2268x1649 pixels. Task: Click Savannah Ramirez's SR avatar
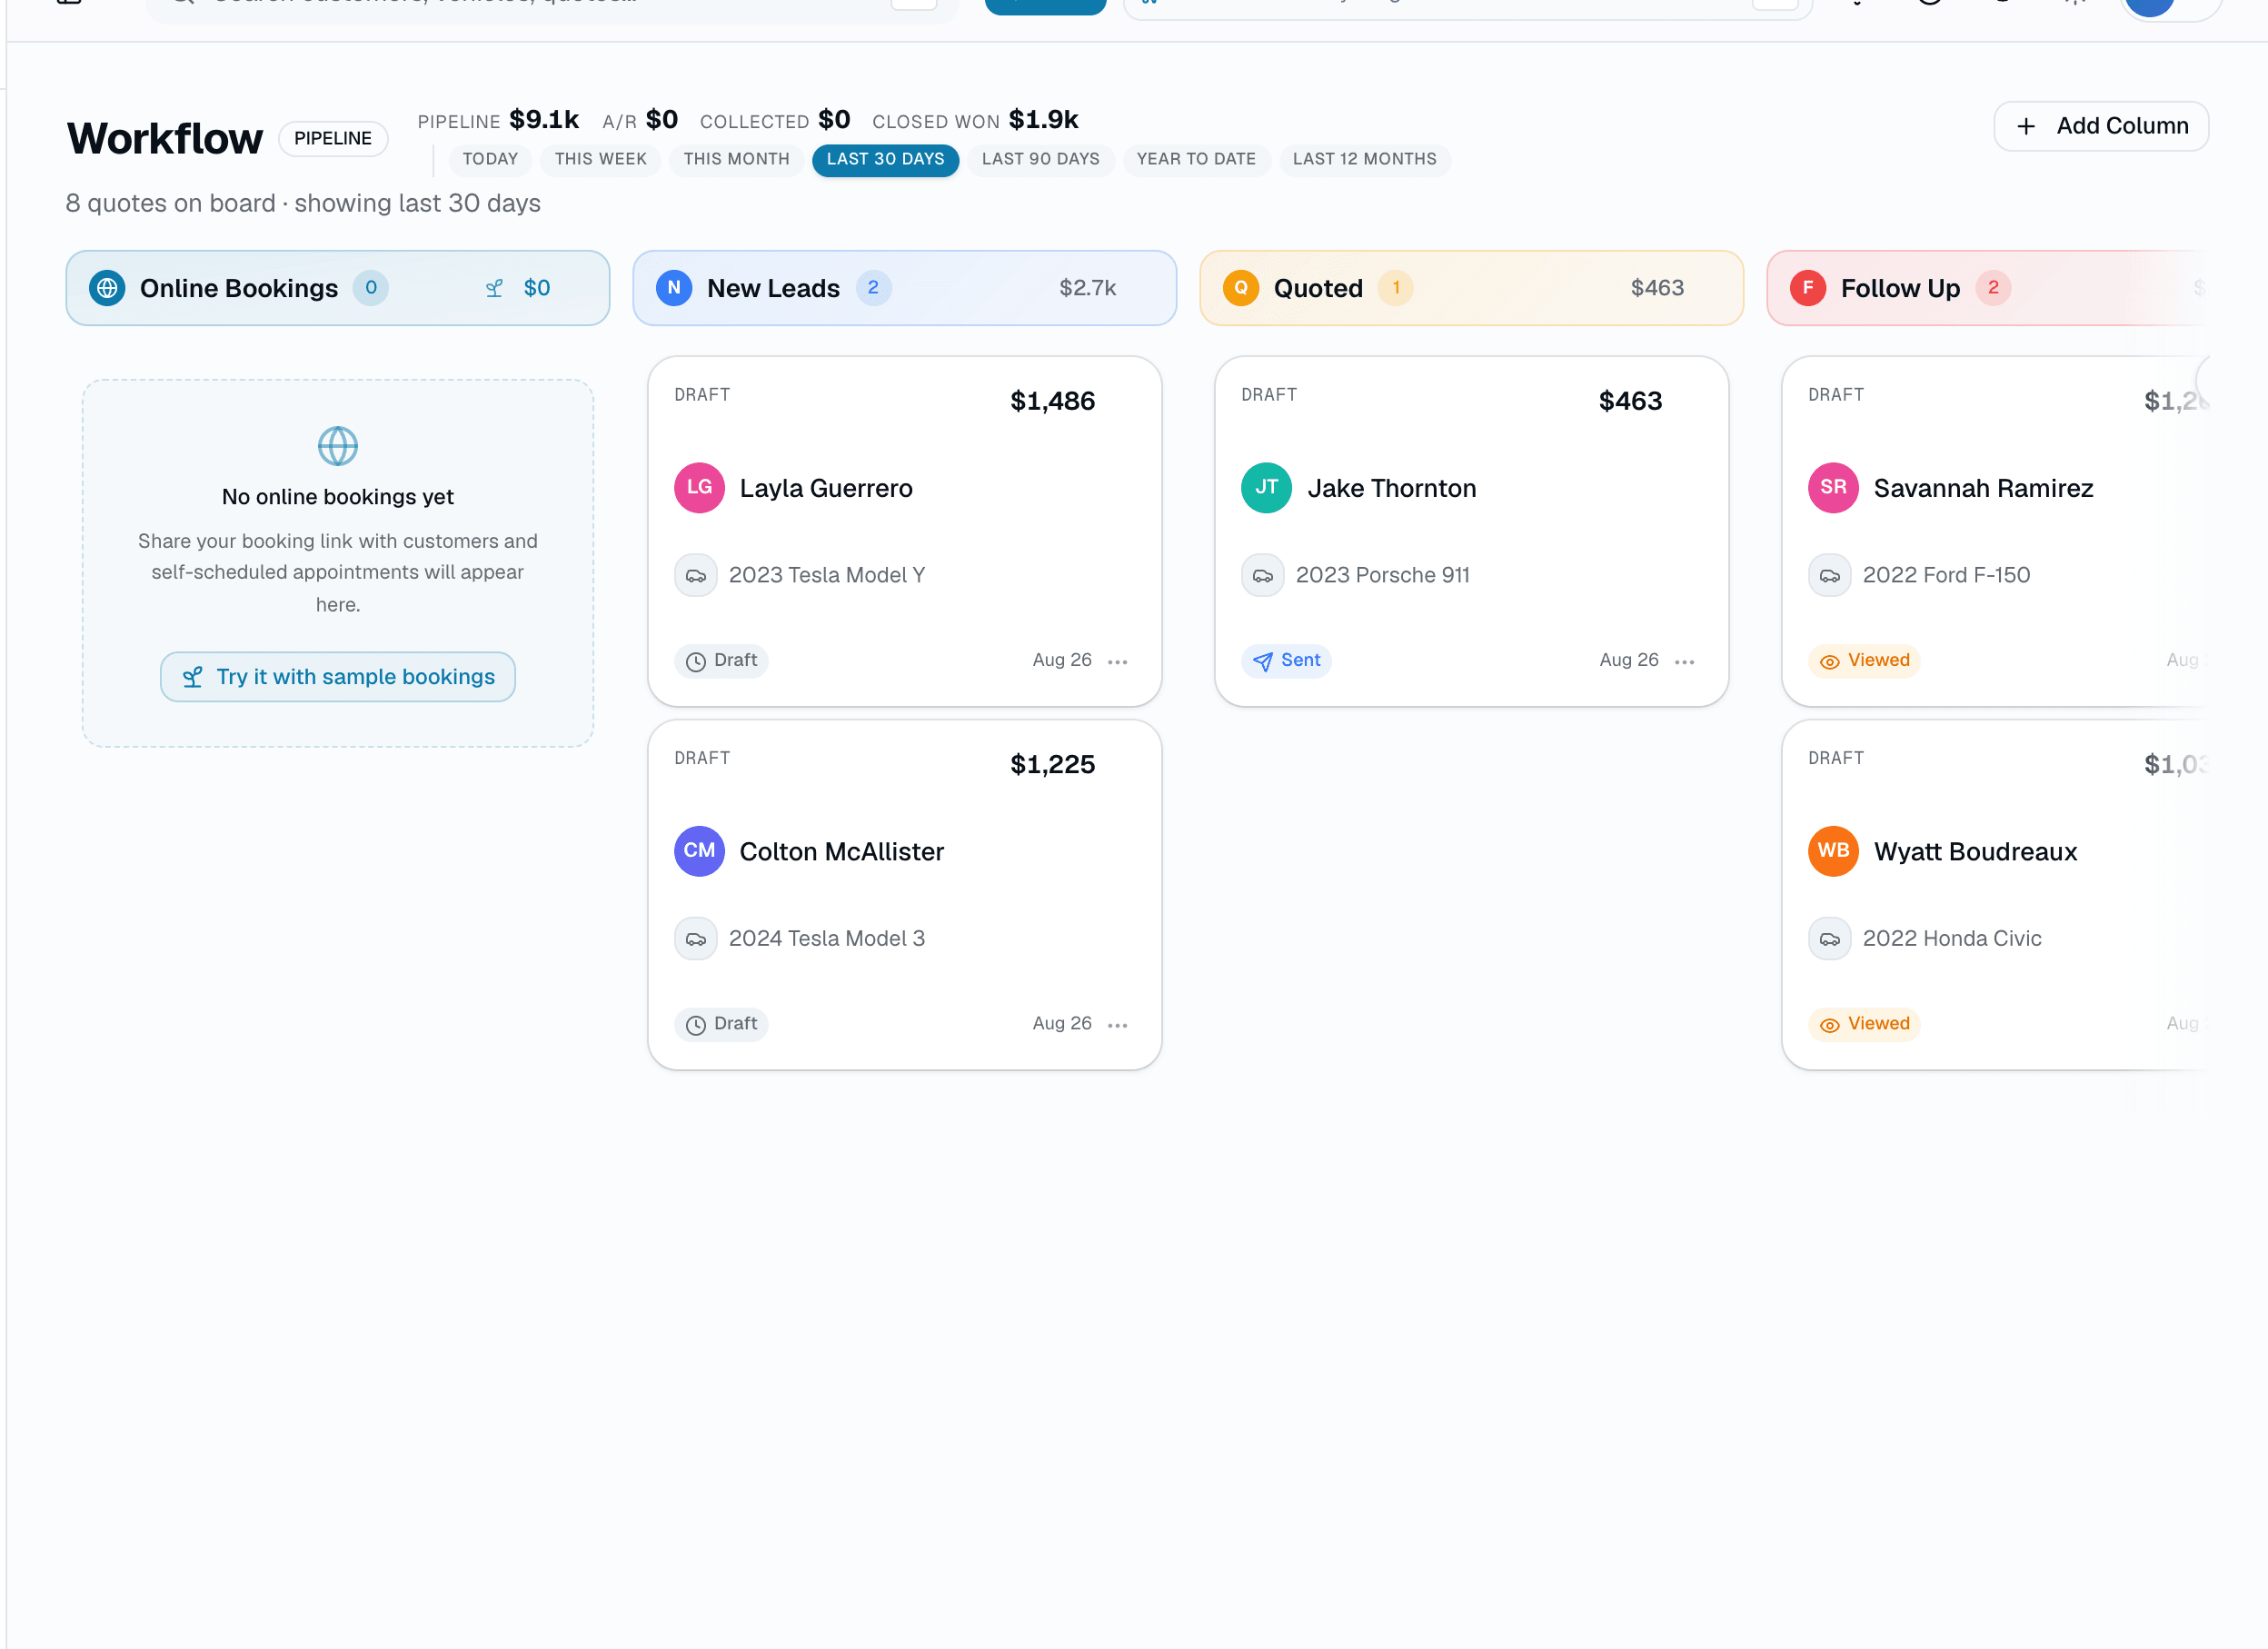1833,488
